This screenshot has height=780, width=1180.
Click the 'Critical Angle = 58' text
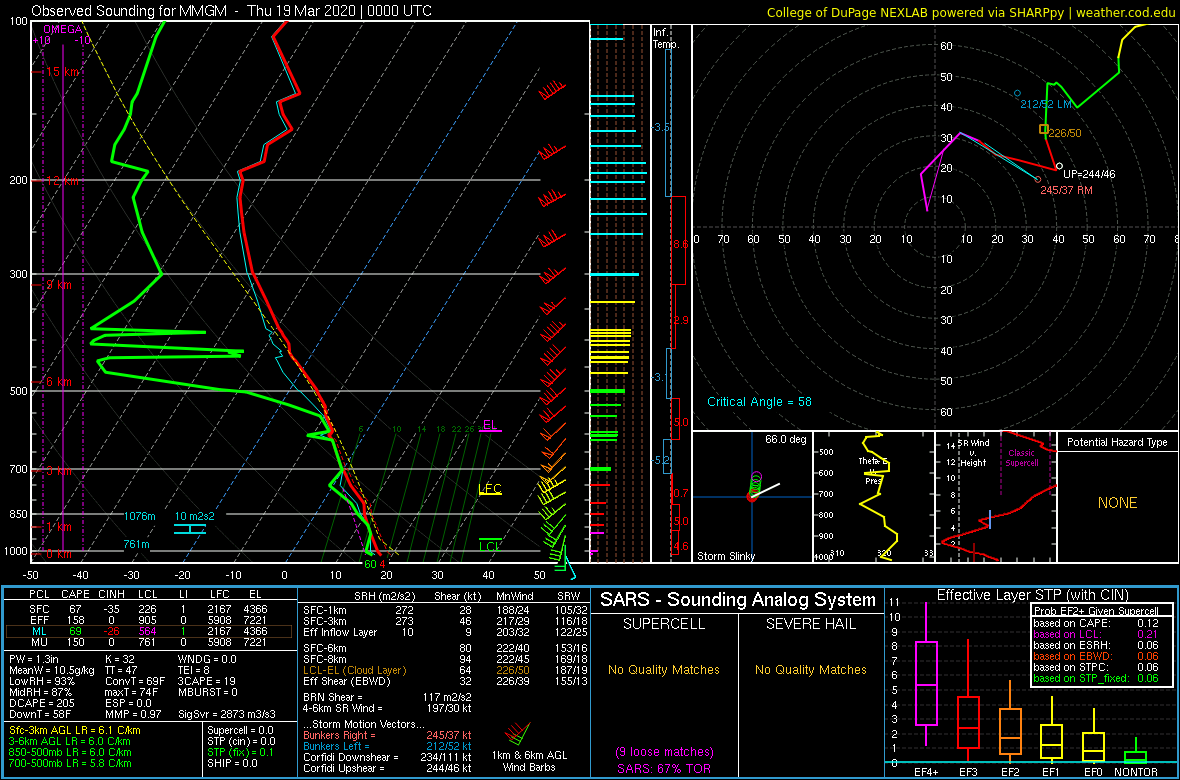coord(759,402)
